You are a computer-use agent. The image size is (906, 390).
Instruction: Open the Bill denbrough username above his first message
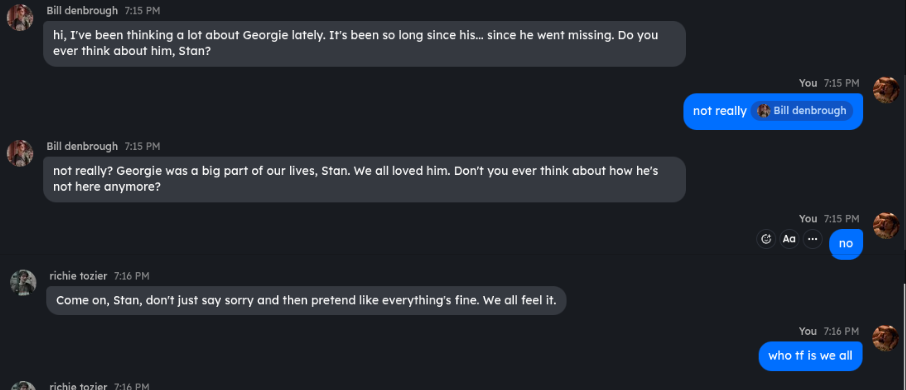(82, 11)
